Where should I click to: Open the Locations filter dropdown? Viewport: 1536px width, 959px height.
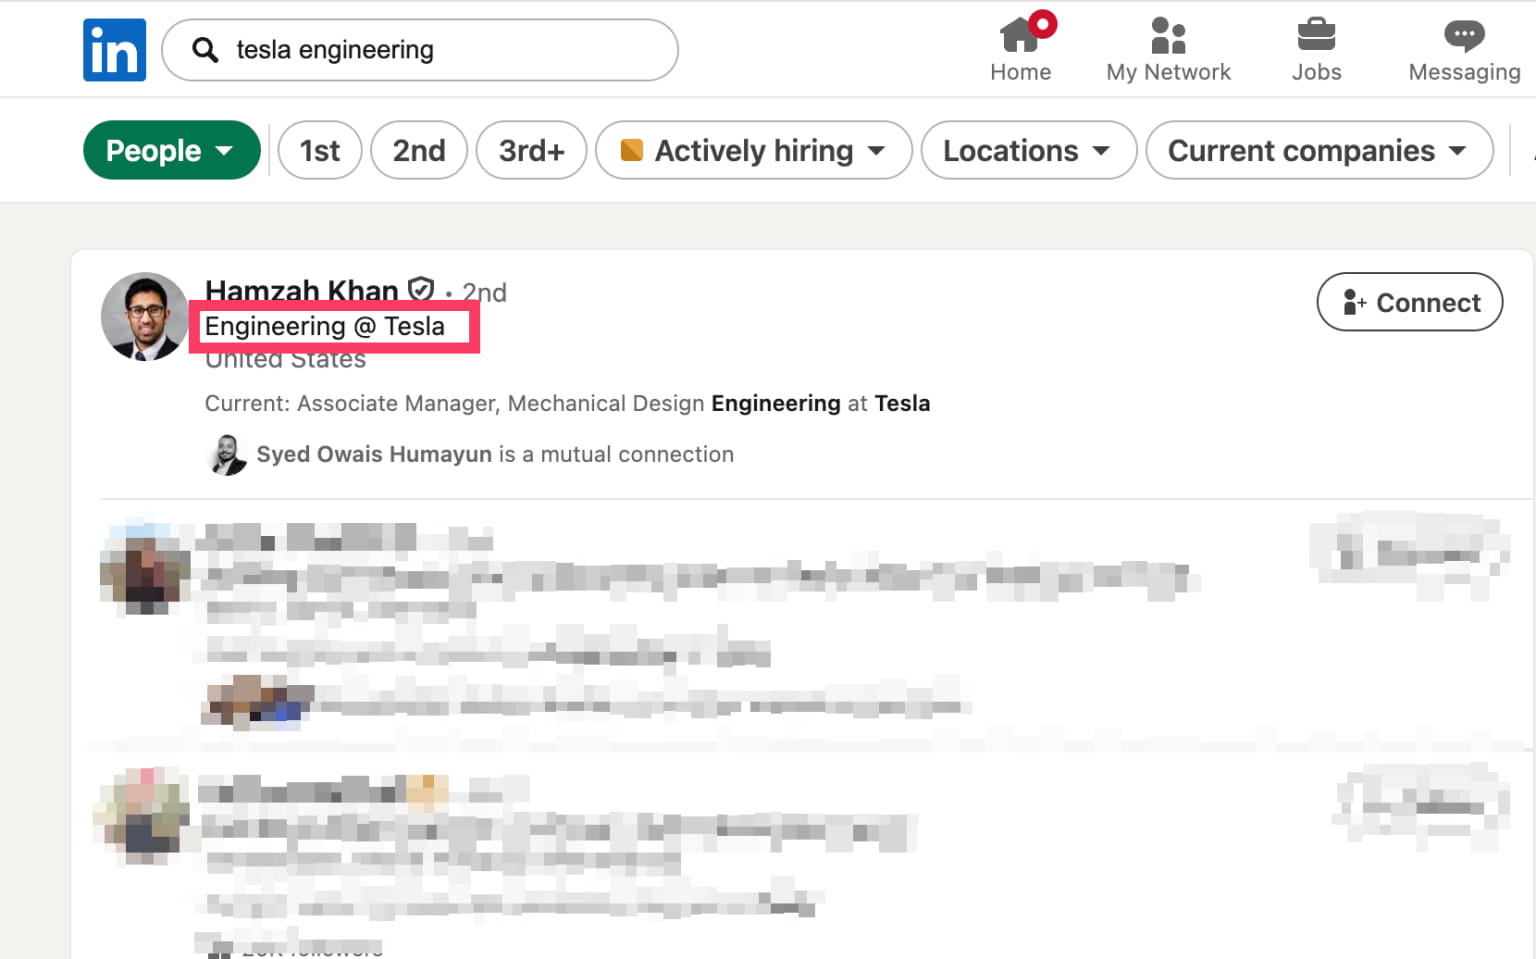click(x=1028, y=150)
